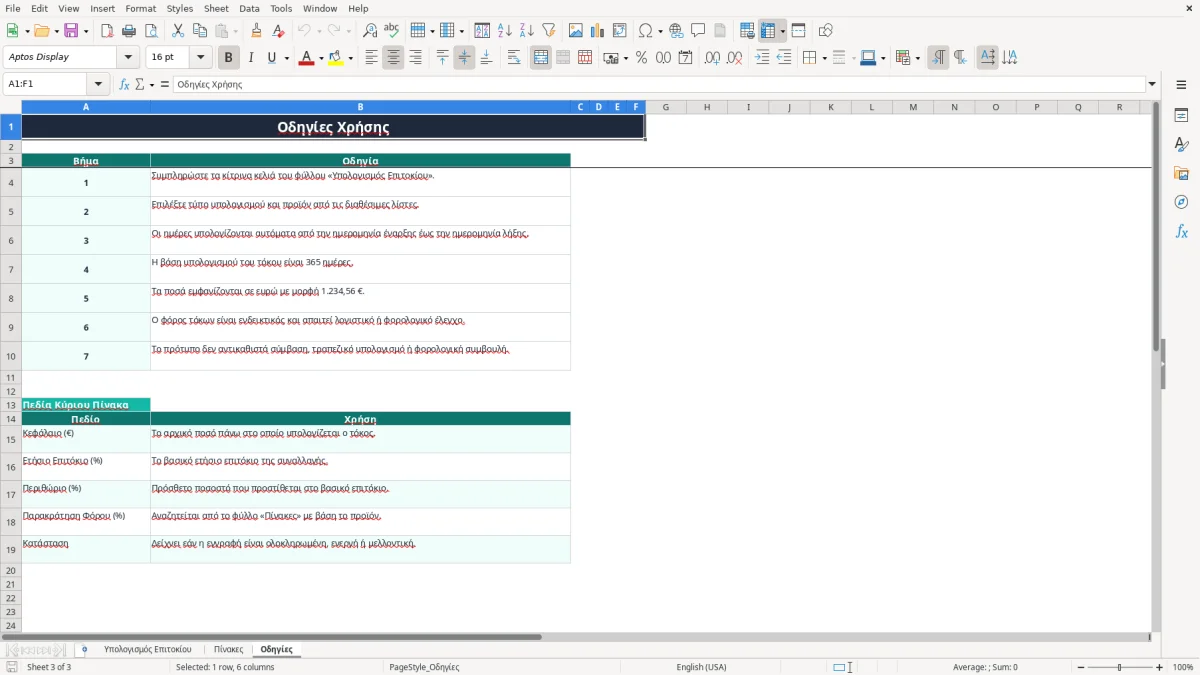Toggle Italic formatting
Screen dimensions: 1200x675
[x=250, y=58]
